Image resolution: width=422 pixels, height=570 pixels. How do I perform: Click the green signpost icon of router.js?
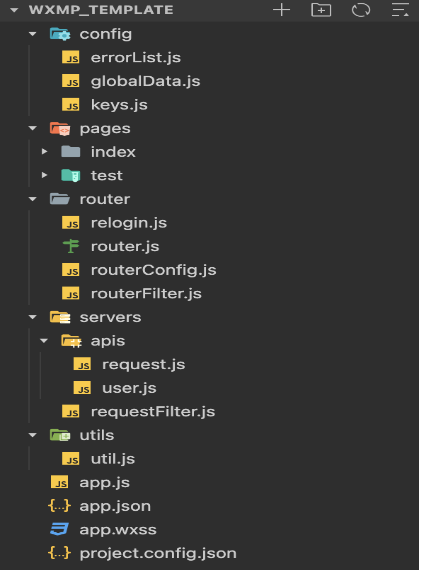(71, 246)
